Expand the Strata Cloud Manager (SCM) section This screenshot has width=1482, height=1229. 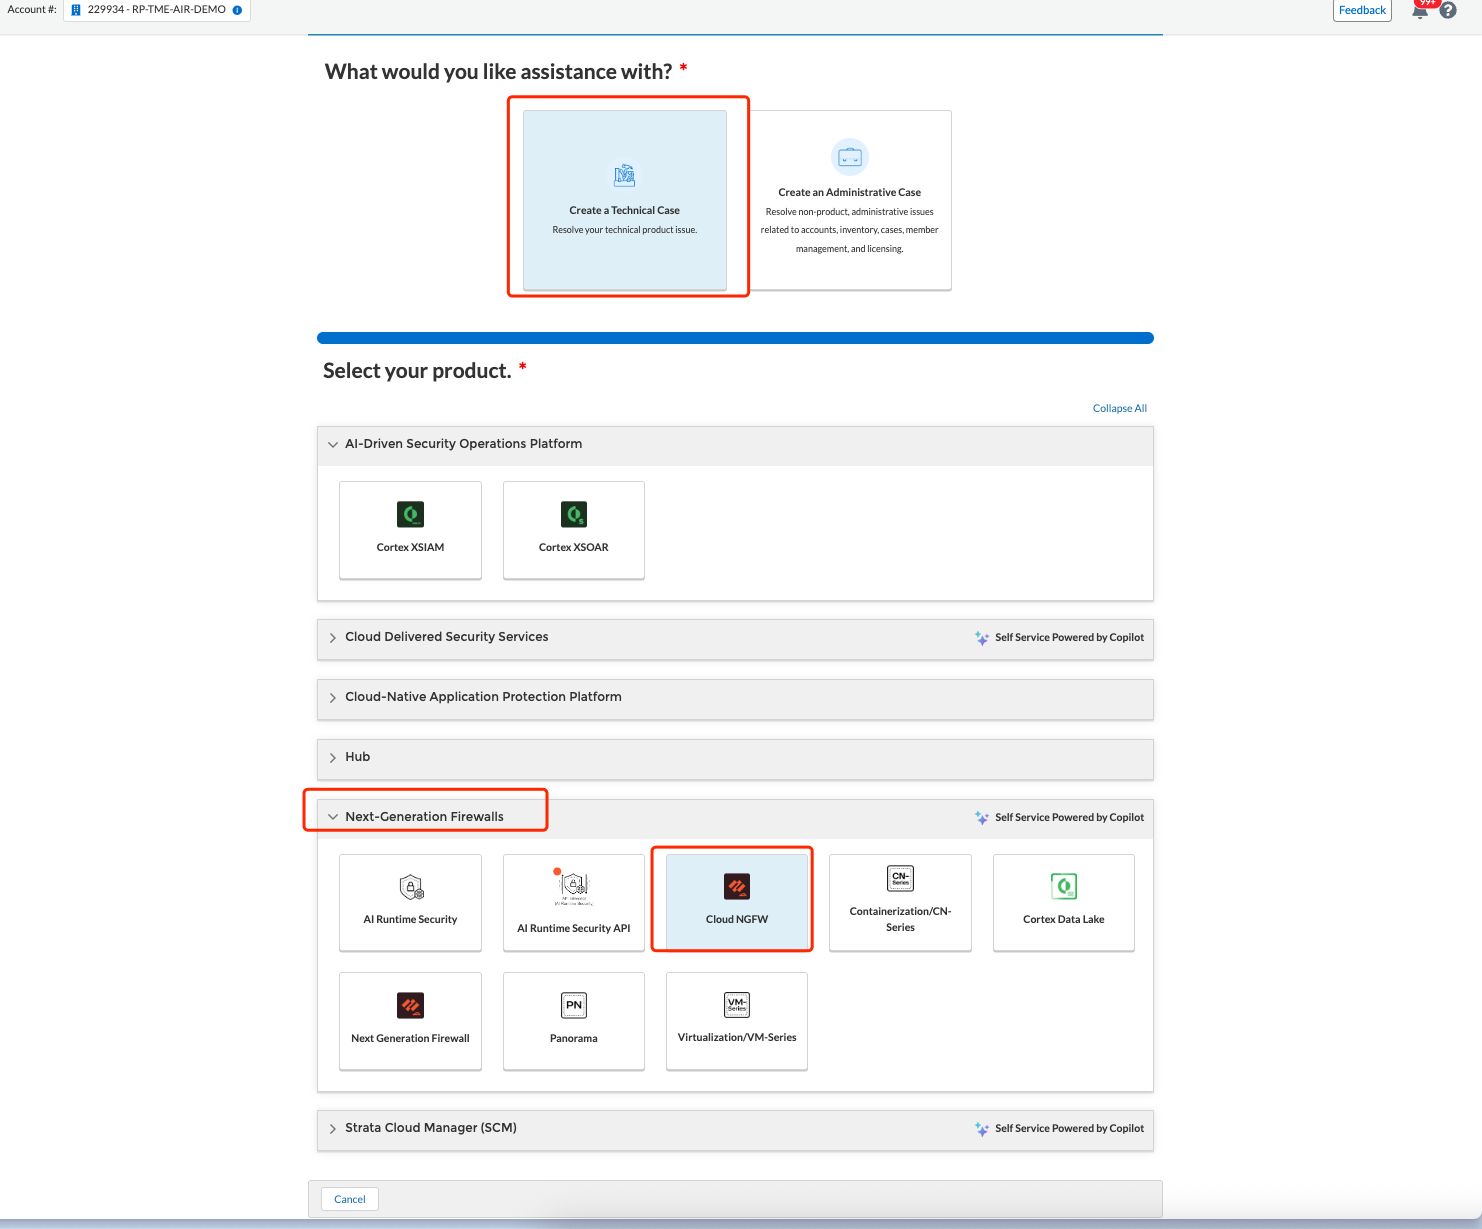(x=333, y=1128)
